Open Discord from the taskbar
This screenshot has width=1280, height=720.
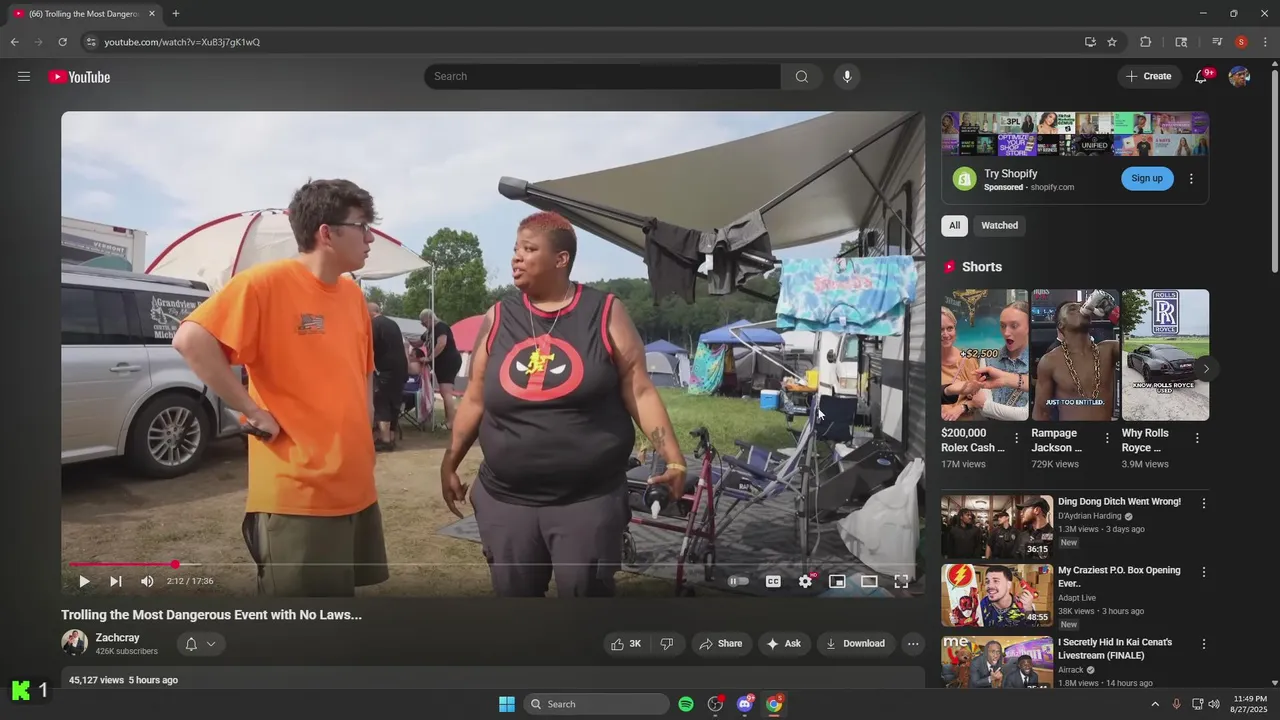tap(745, 704)
